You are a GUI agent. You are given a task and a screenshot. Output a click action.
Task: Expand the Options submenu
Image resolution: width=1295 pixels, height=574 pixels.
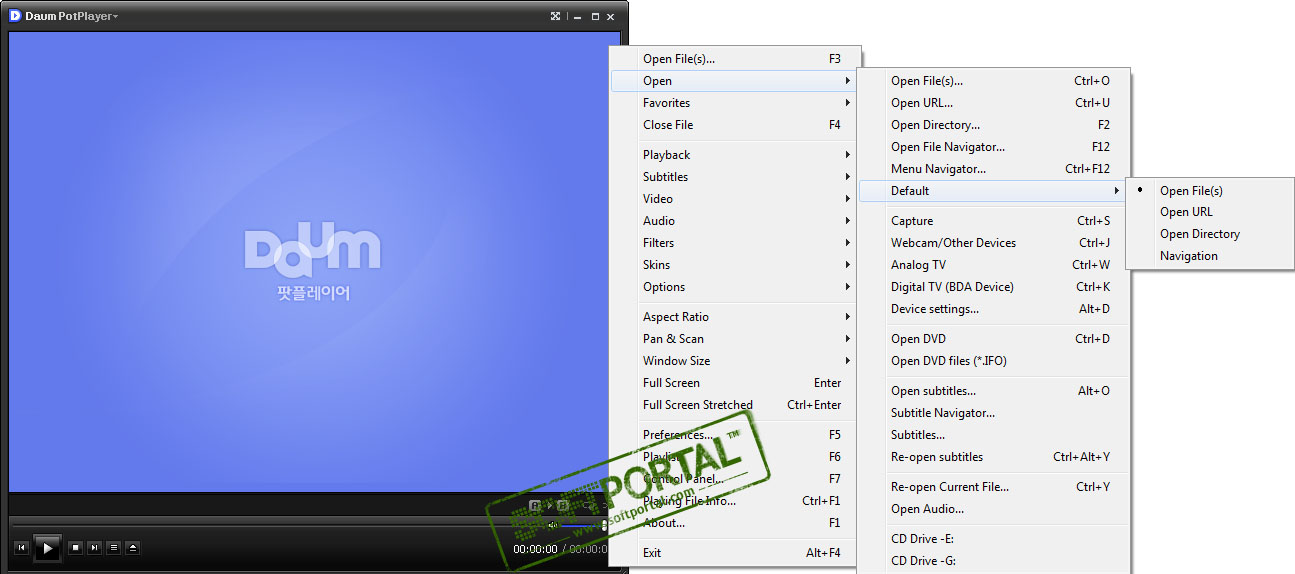pos(735,287)
